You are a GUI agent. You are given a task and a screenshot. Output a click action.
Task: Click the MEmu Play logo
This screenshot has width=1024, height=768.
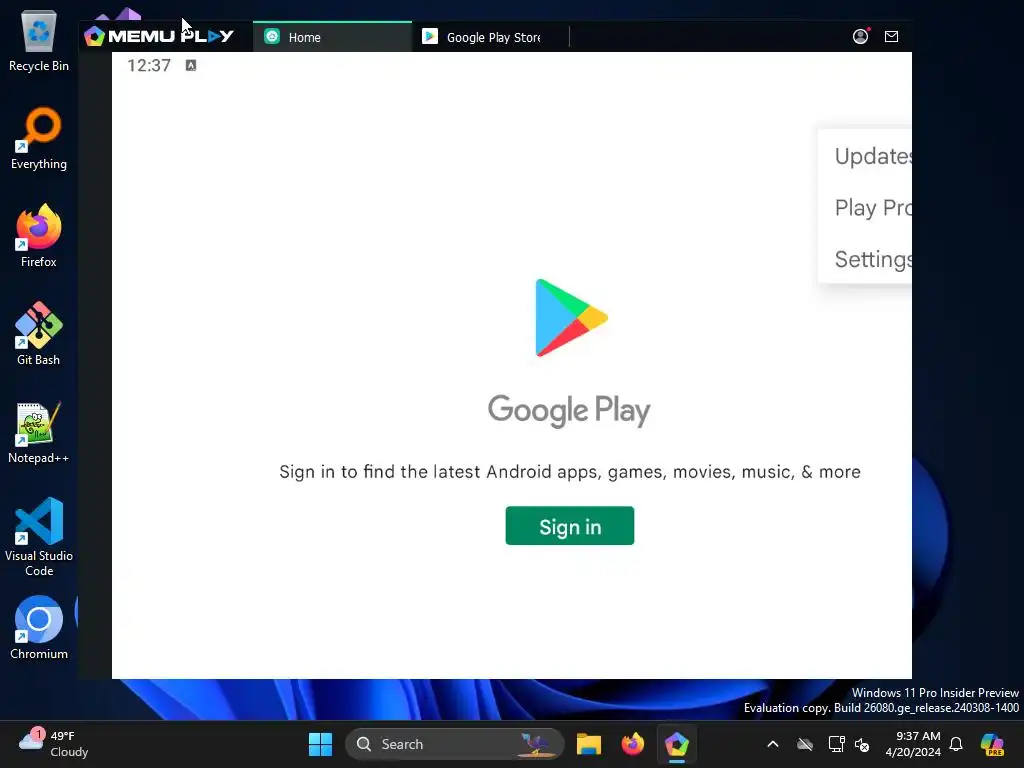click(x=159, y=36)
